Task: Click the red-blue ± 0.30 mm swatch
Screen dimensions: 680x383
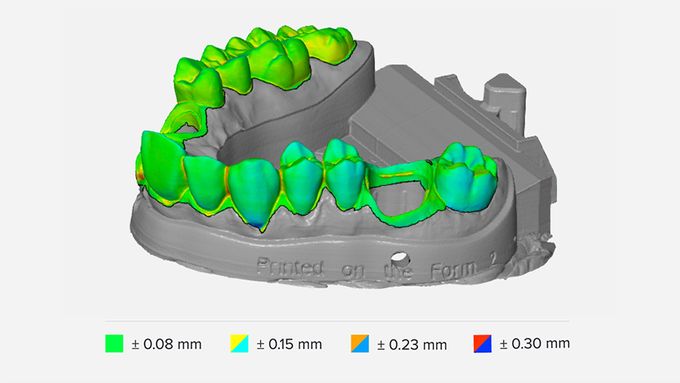Action: pyautogui.click(x=483, y=344)
